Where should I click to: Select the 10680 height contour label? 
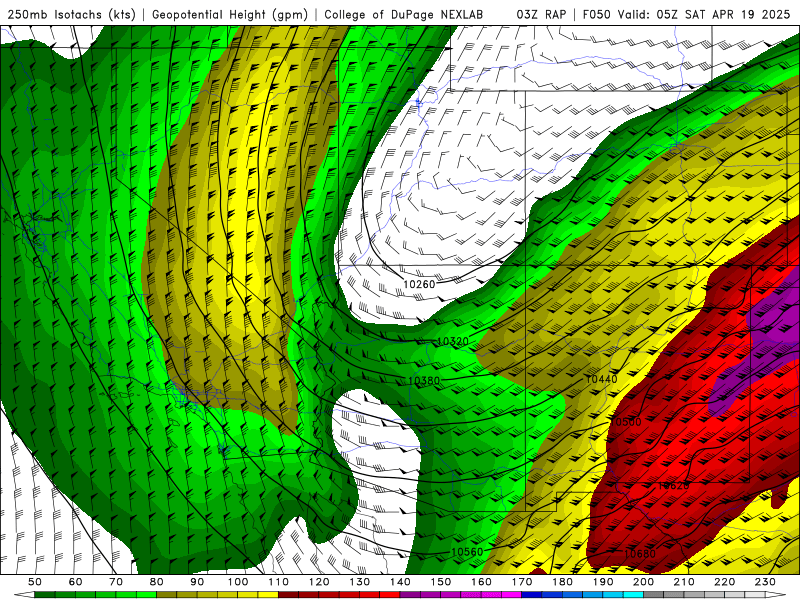[x=639, y=554]
